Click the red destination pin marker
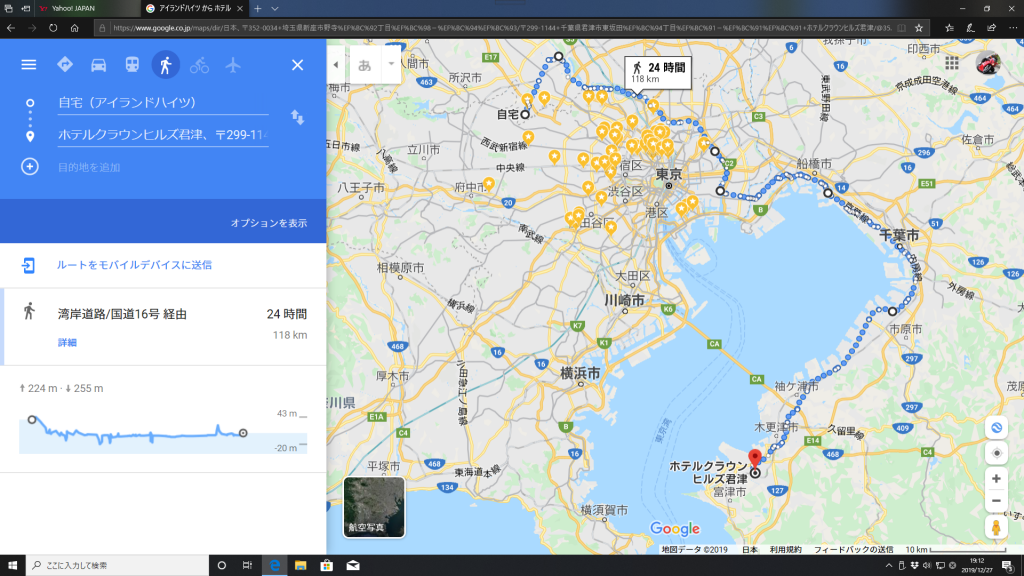Image resolution: width=1024 pixels, height=576 pixels. 755,458
